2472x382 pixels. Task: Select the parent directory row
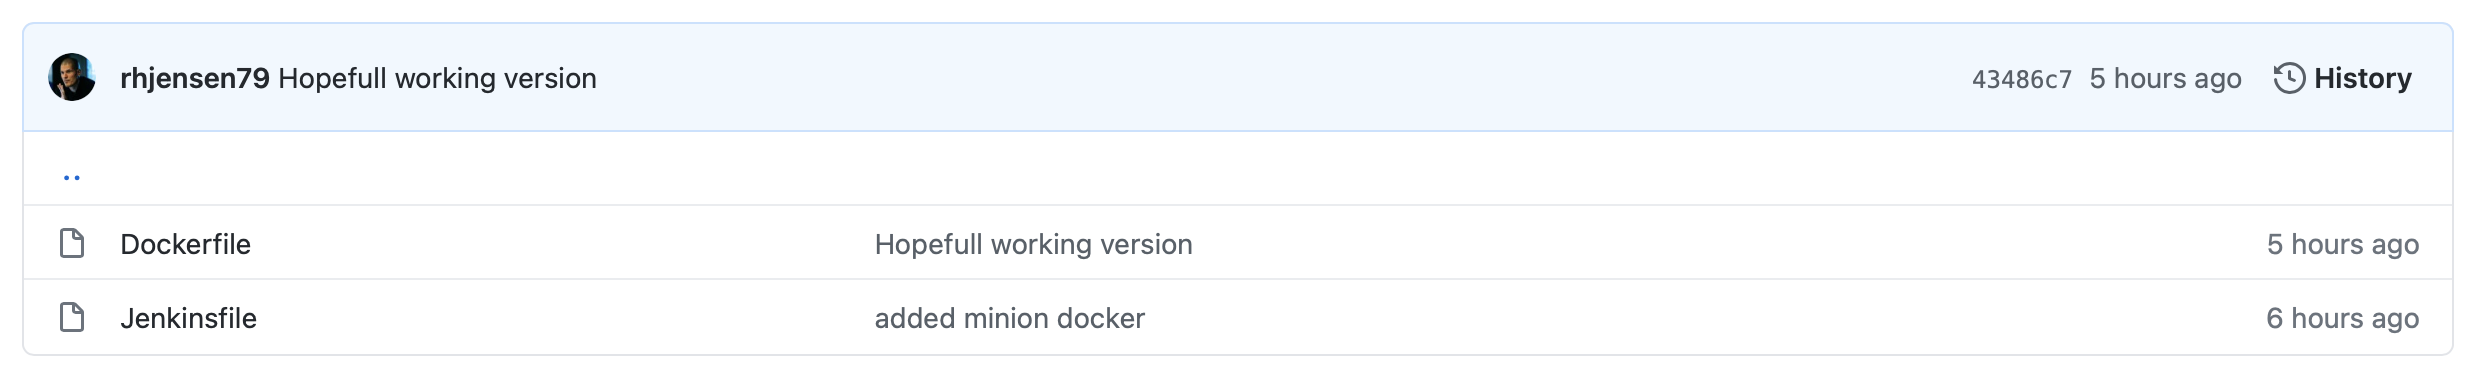(x=1238, y=169)
